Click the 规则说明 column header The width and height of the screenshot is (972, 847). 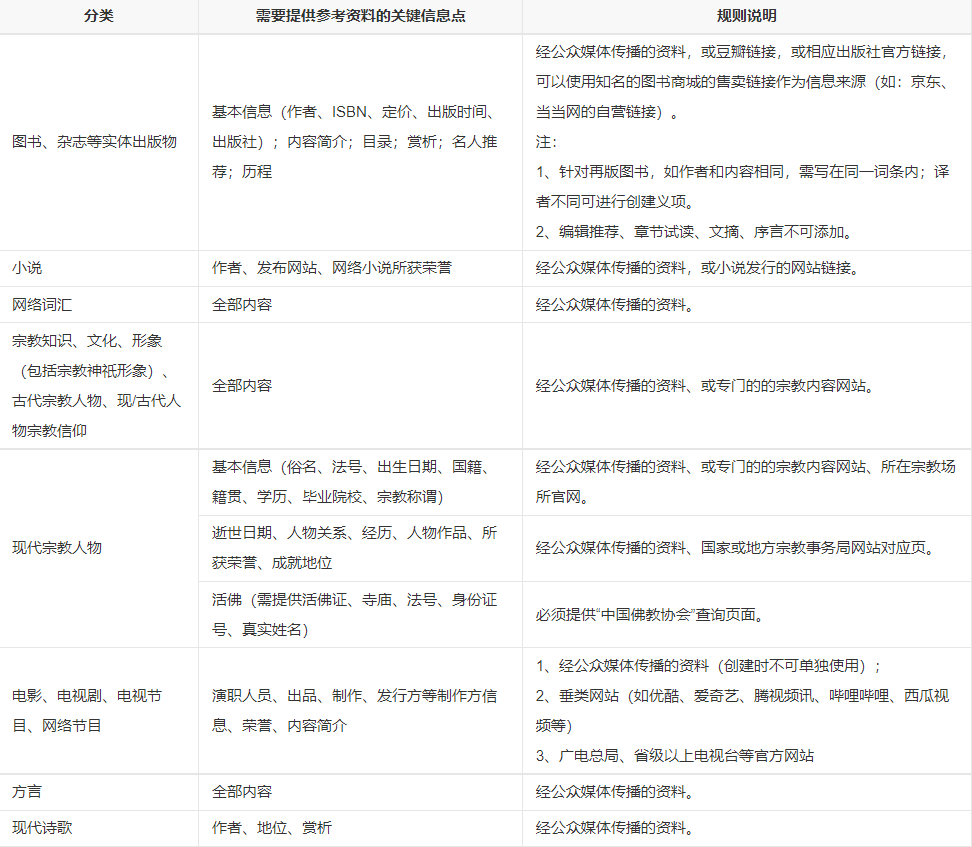pos(746,16)
